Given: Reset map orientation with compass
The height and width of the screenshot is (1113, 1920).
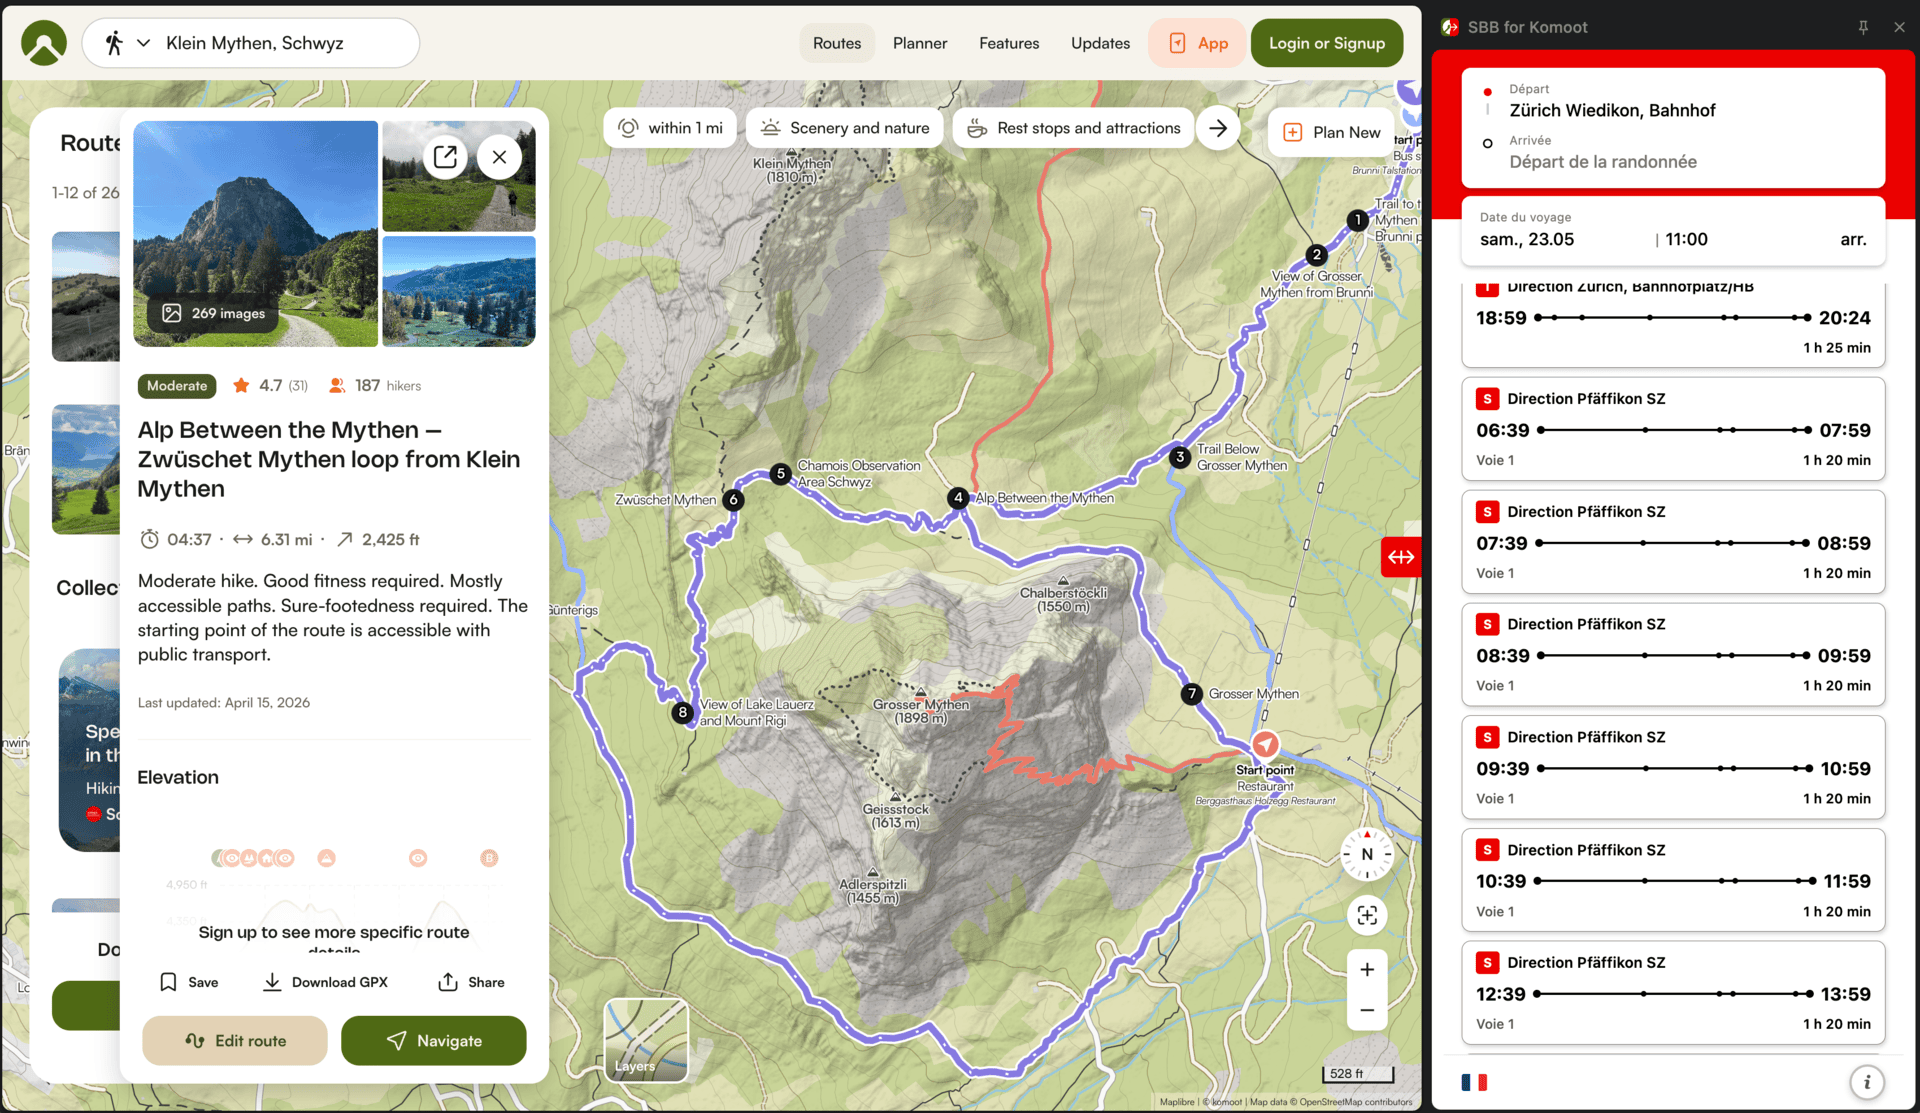Looking at the screenshot, I should (x=1367, y=854).
